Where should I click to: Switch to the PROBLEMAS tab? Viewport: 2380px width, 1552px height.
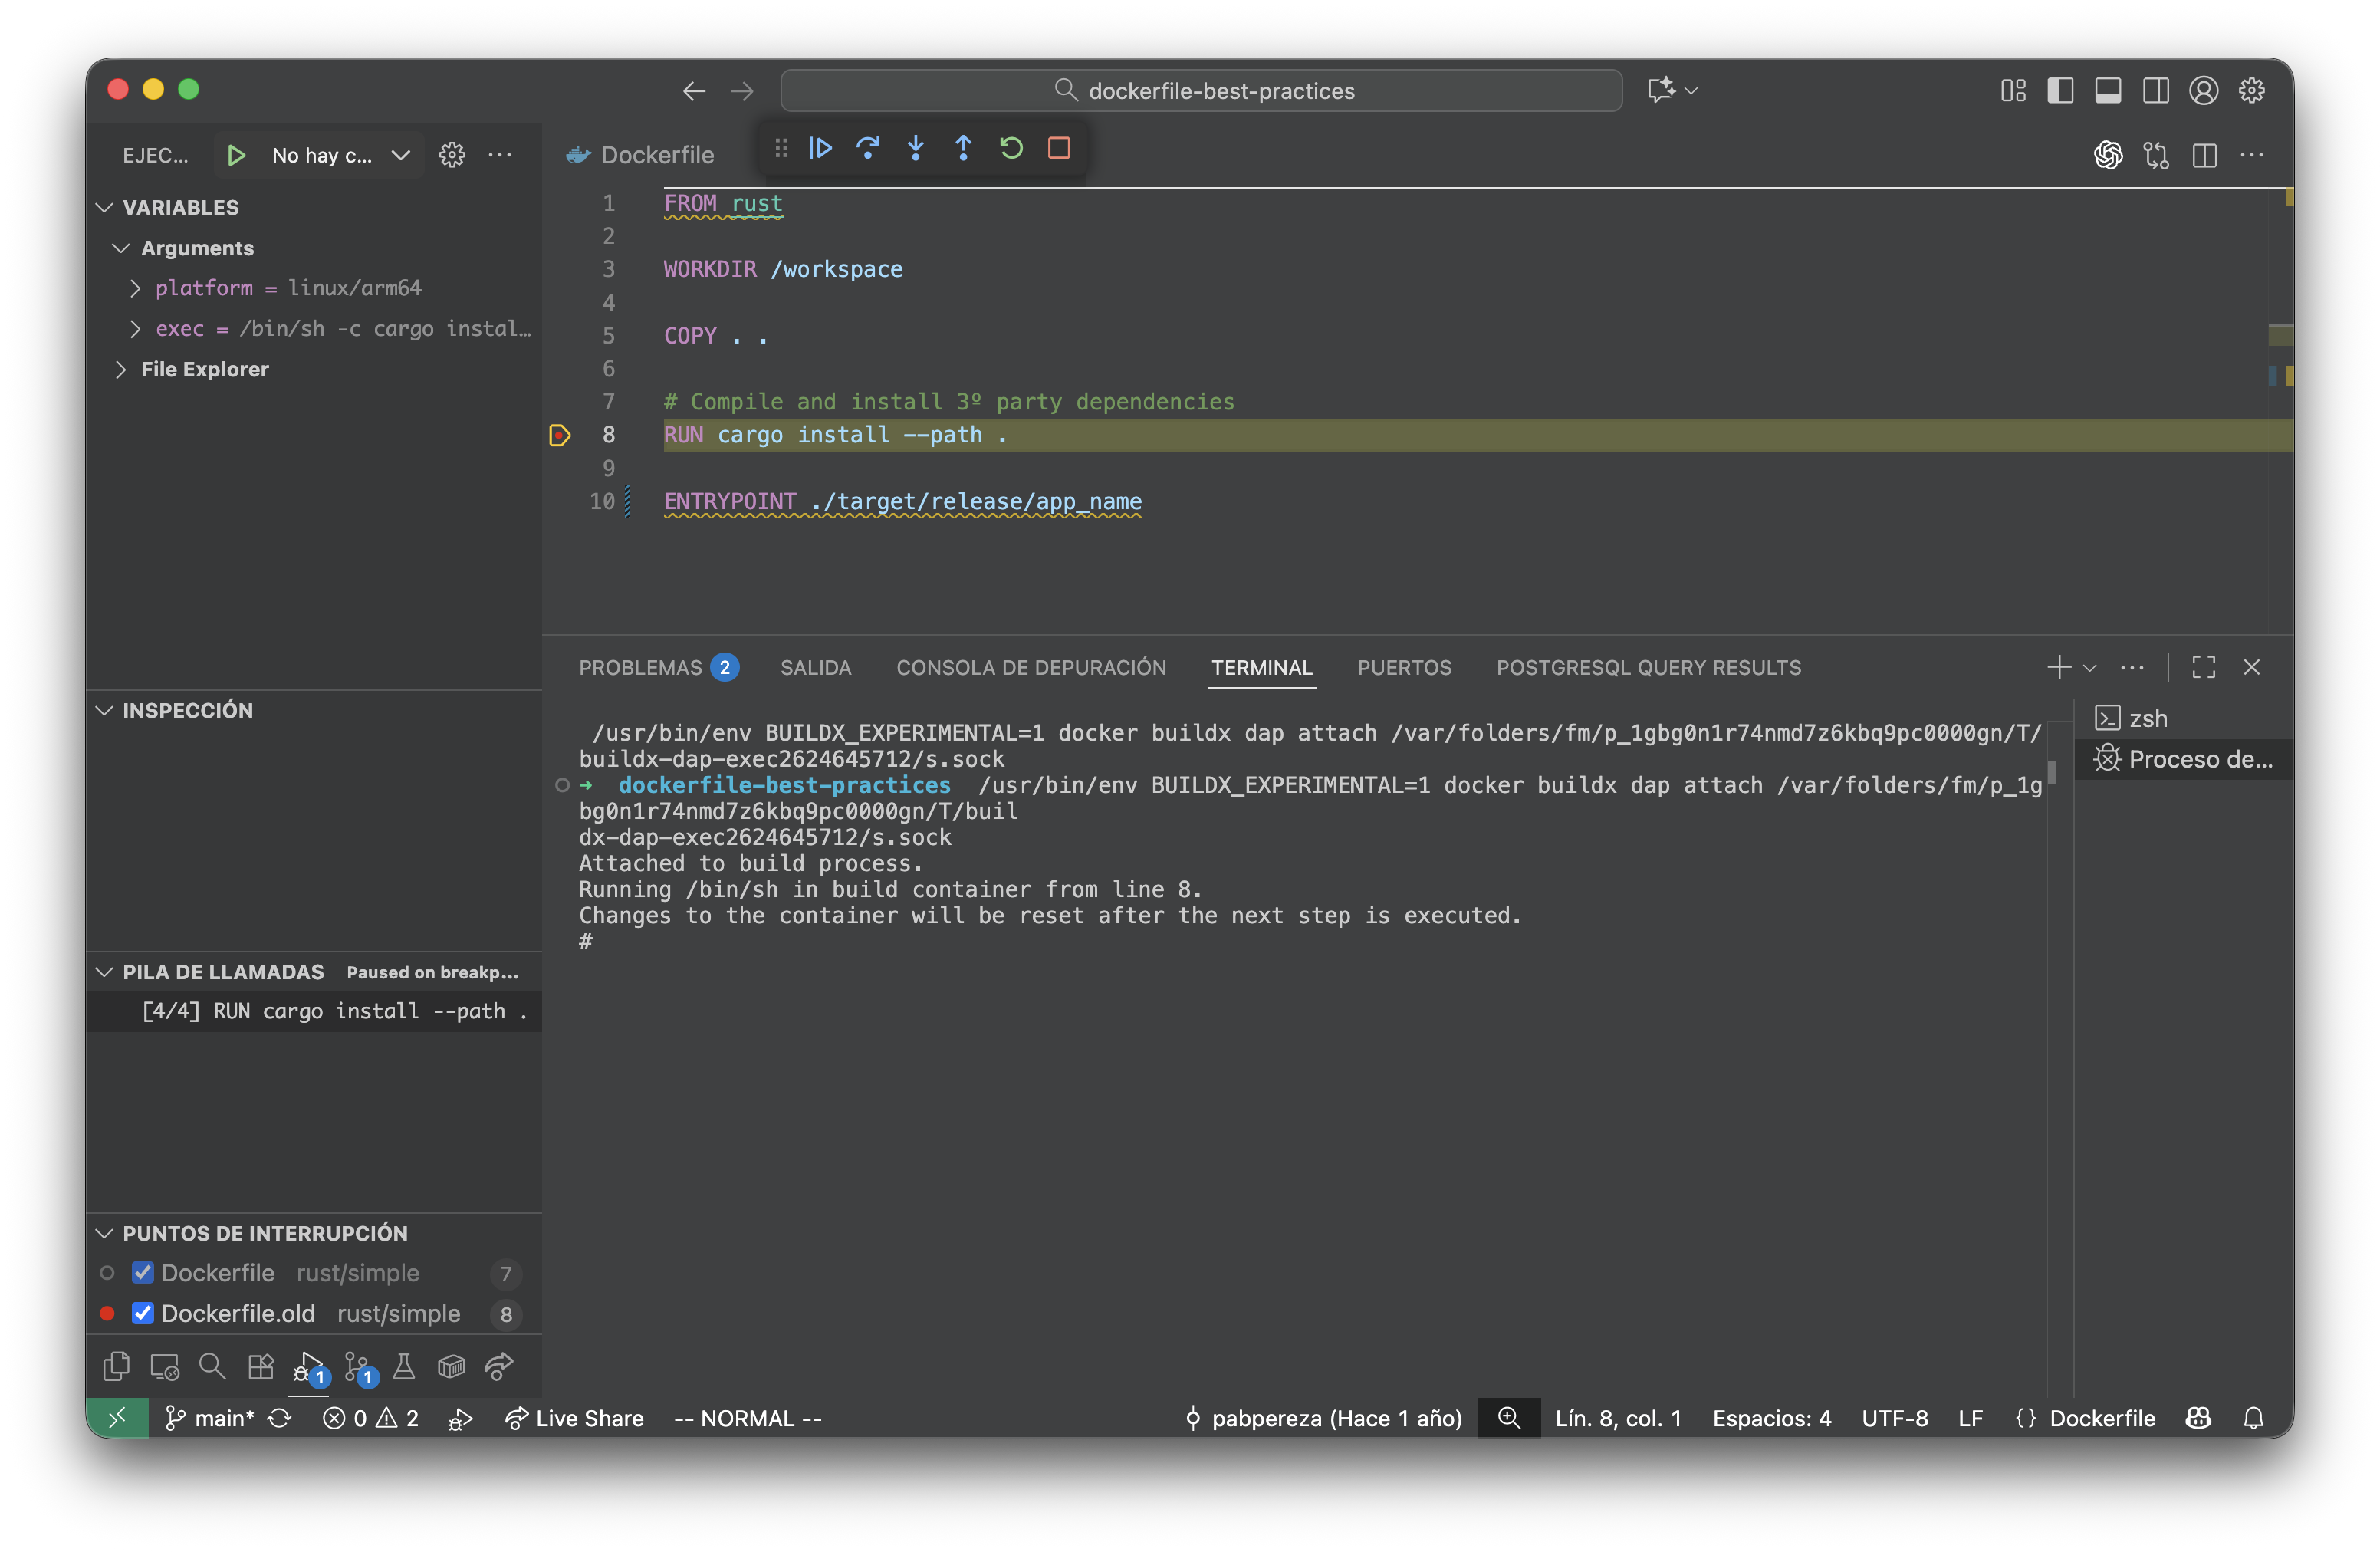coord(640,667)
